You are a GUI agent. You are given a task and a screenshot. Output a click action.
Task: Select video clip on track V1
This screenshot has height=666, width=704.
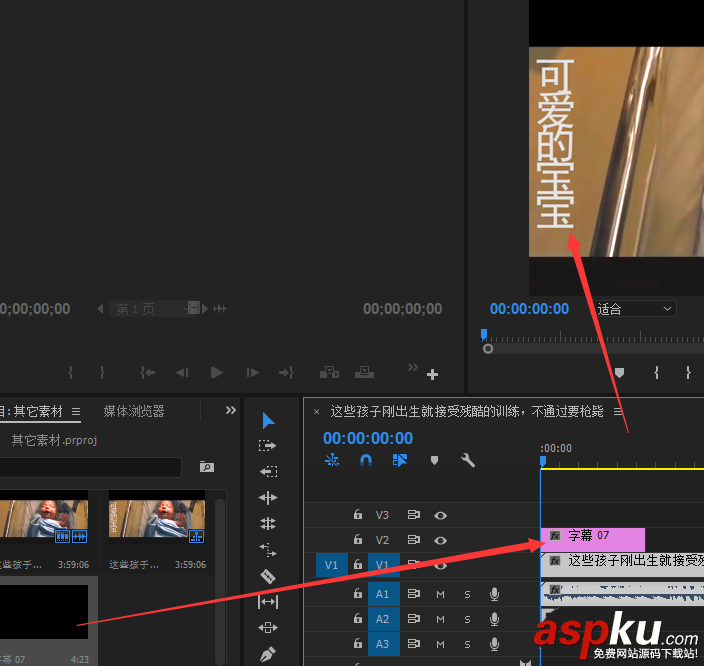[622, 565]
